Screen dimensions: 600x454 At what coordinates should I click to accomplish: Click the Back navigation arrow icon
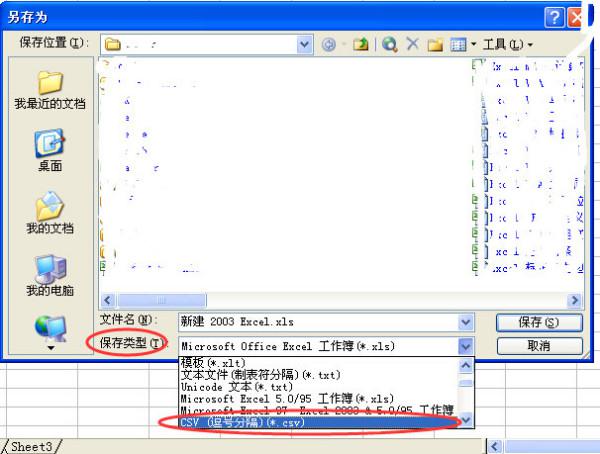pyautogui.click(x=329, y=45)
